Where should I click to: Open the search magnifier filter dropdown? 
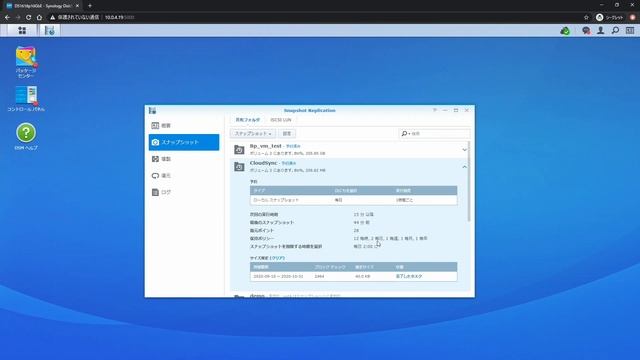pos(405,133)
